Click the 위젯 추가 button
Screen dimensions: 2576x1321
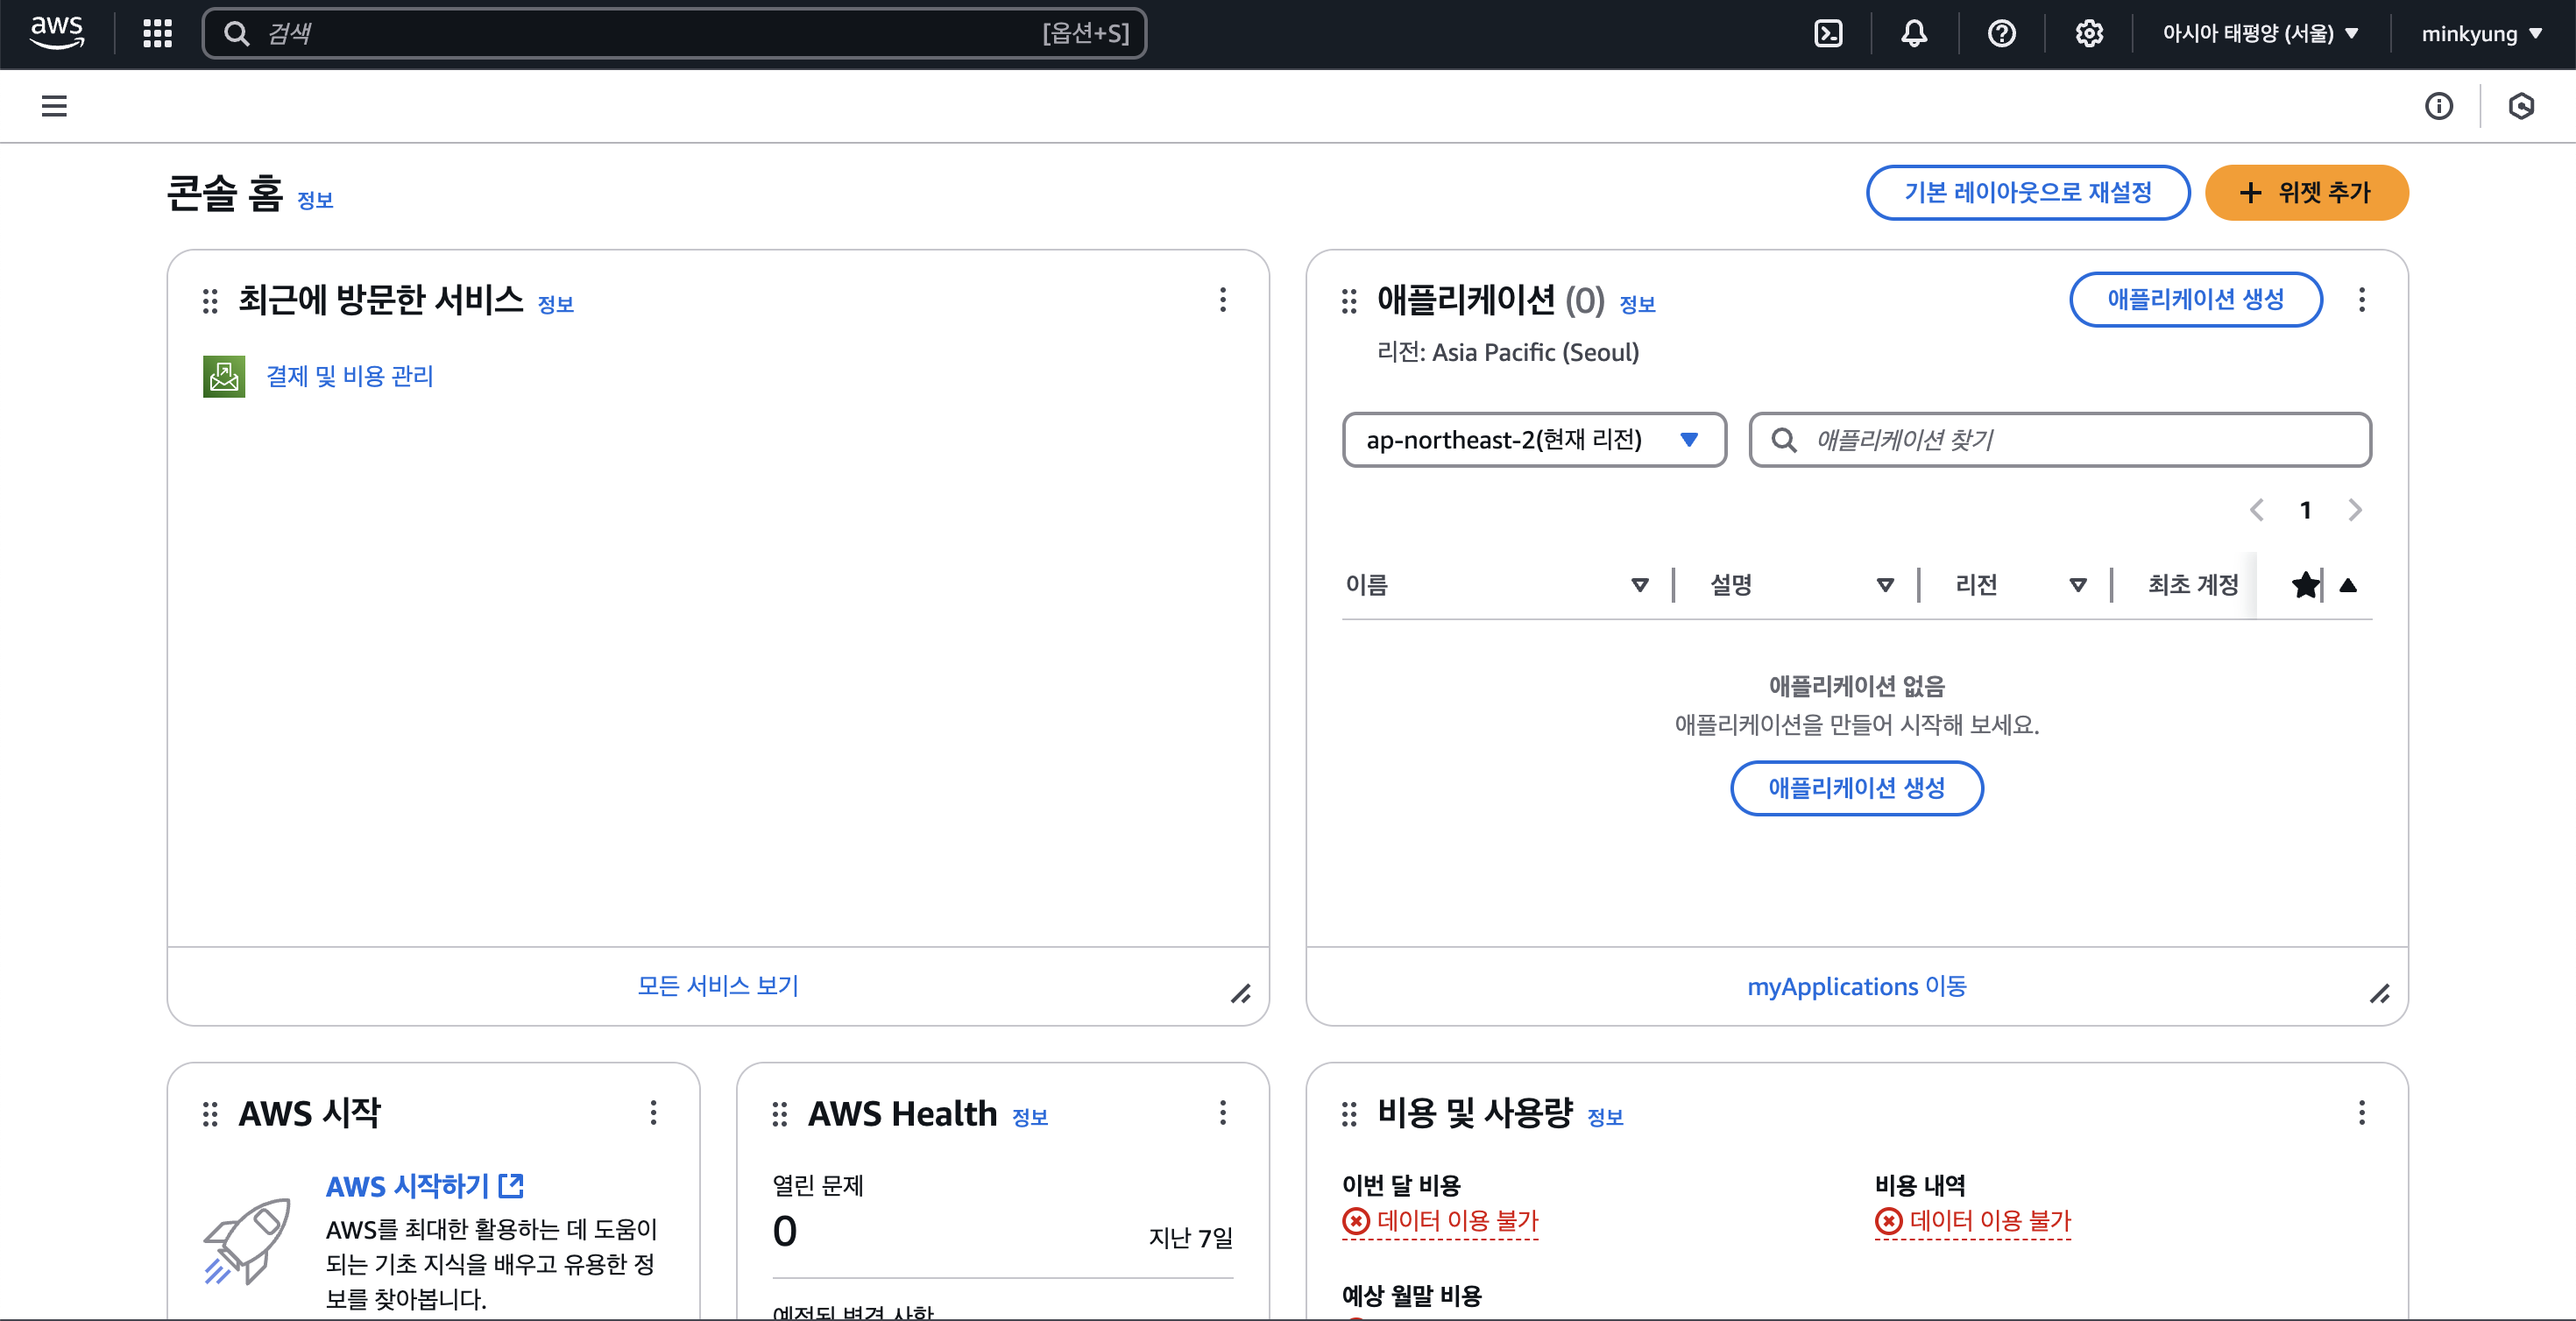[2306, 193]
